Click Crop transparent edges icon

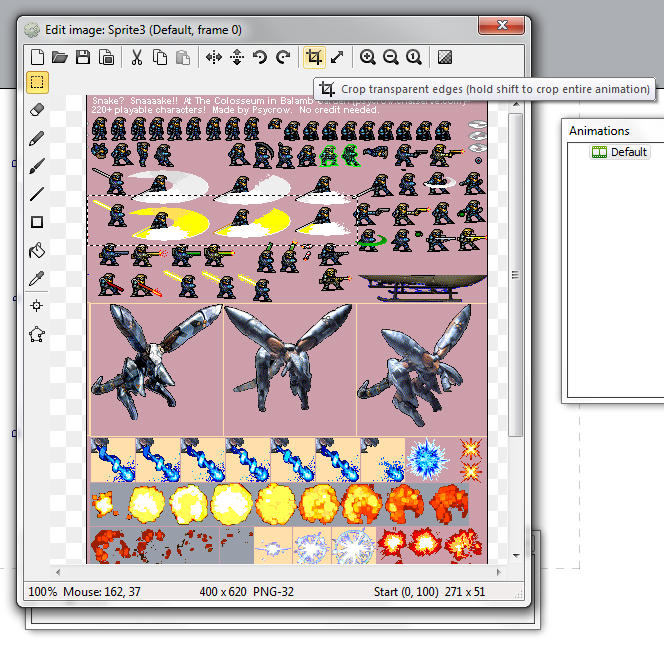tap(314, 57)
